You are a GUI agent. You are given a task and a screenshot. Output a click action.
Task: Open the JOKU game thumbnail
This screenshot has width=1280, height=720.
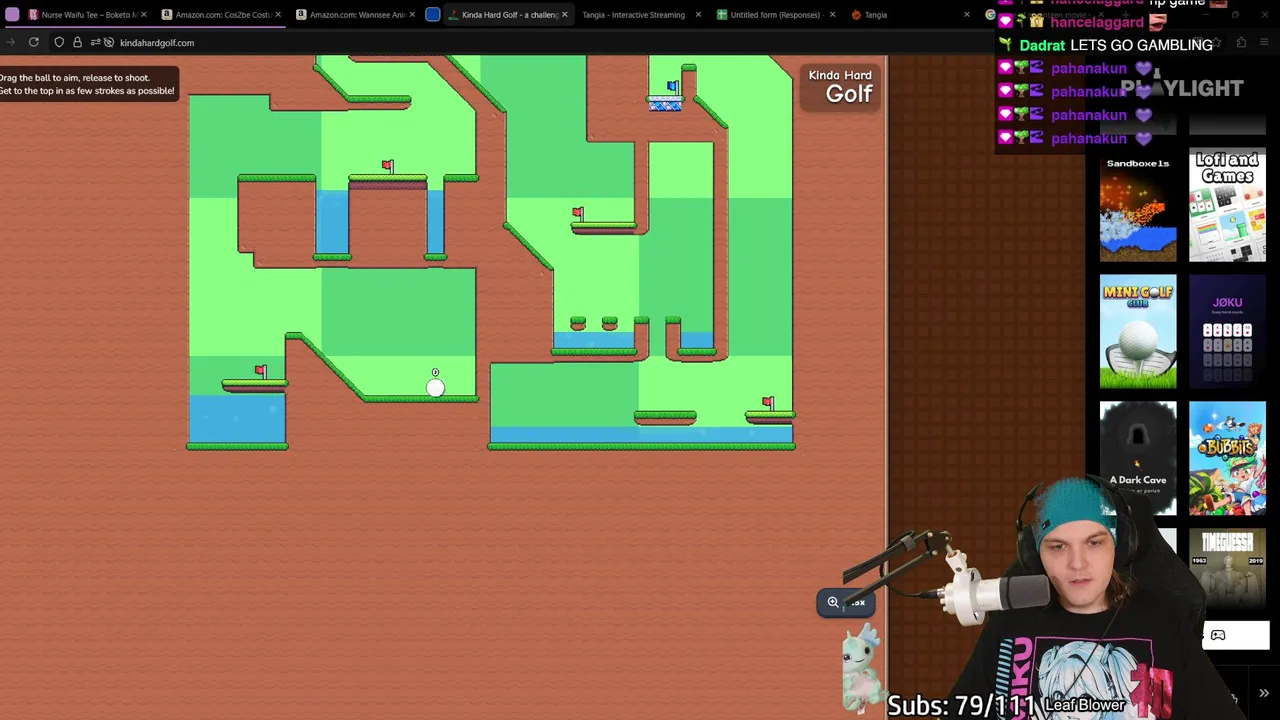pyautogui.click(x=1227, y=332)
